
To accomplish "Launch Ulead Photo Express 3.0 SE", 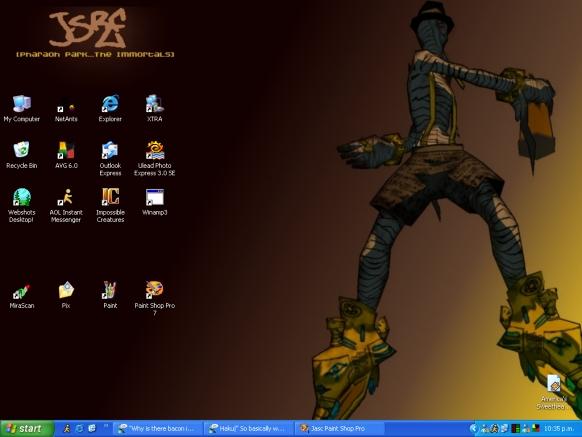I will pos(154,159).
